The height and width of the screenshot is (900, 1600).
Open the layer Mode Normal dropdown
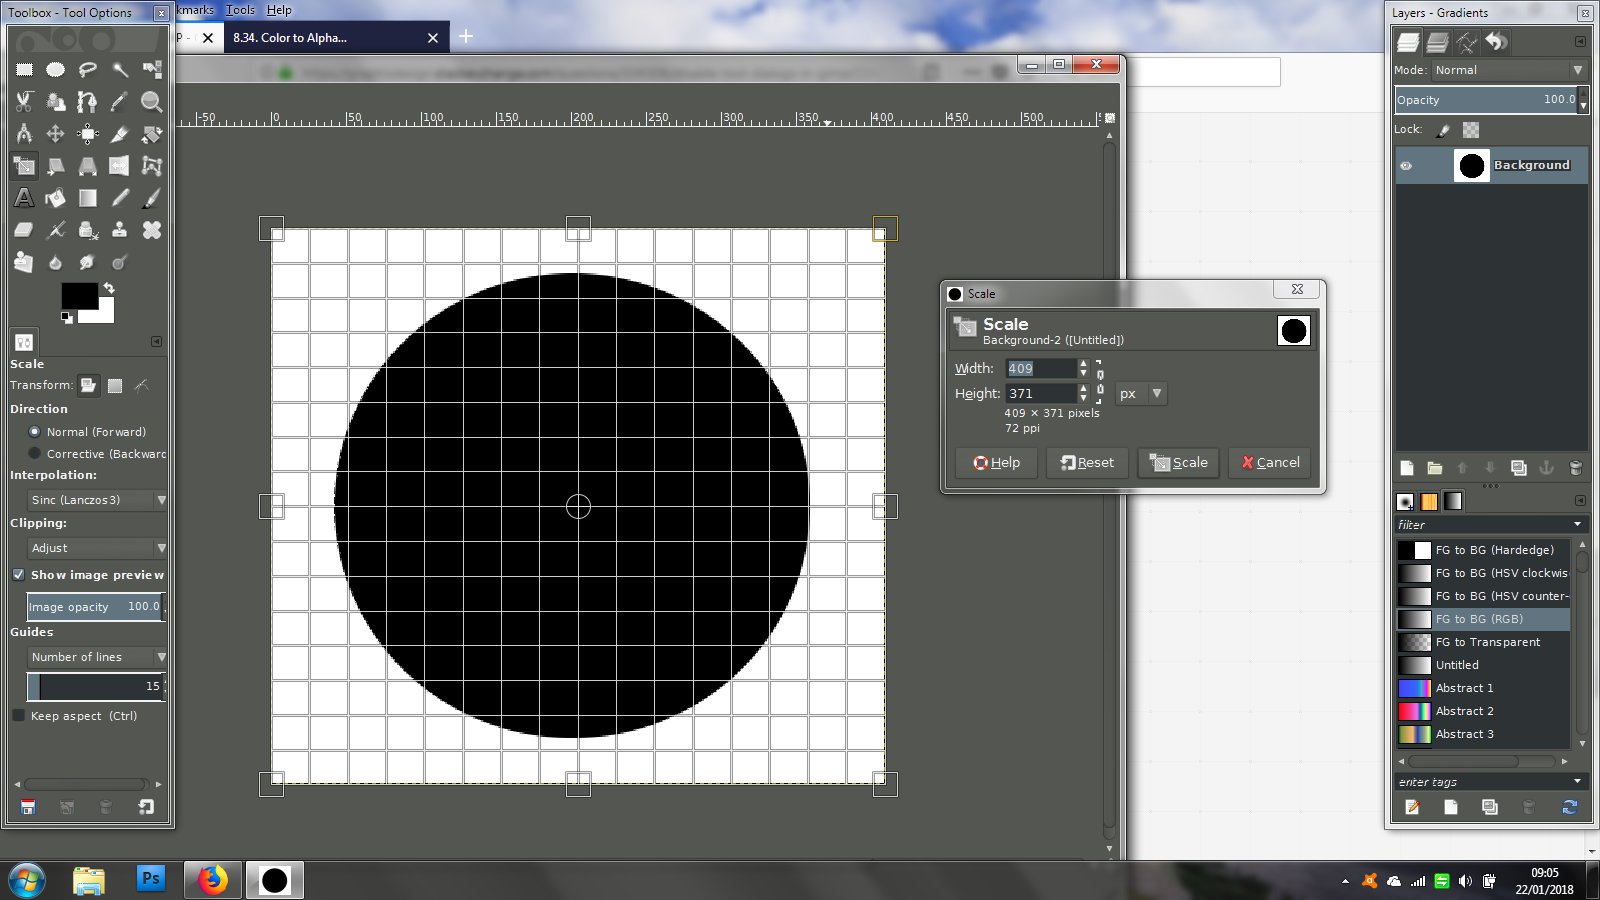(x=1509, y=70)
